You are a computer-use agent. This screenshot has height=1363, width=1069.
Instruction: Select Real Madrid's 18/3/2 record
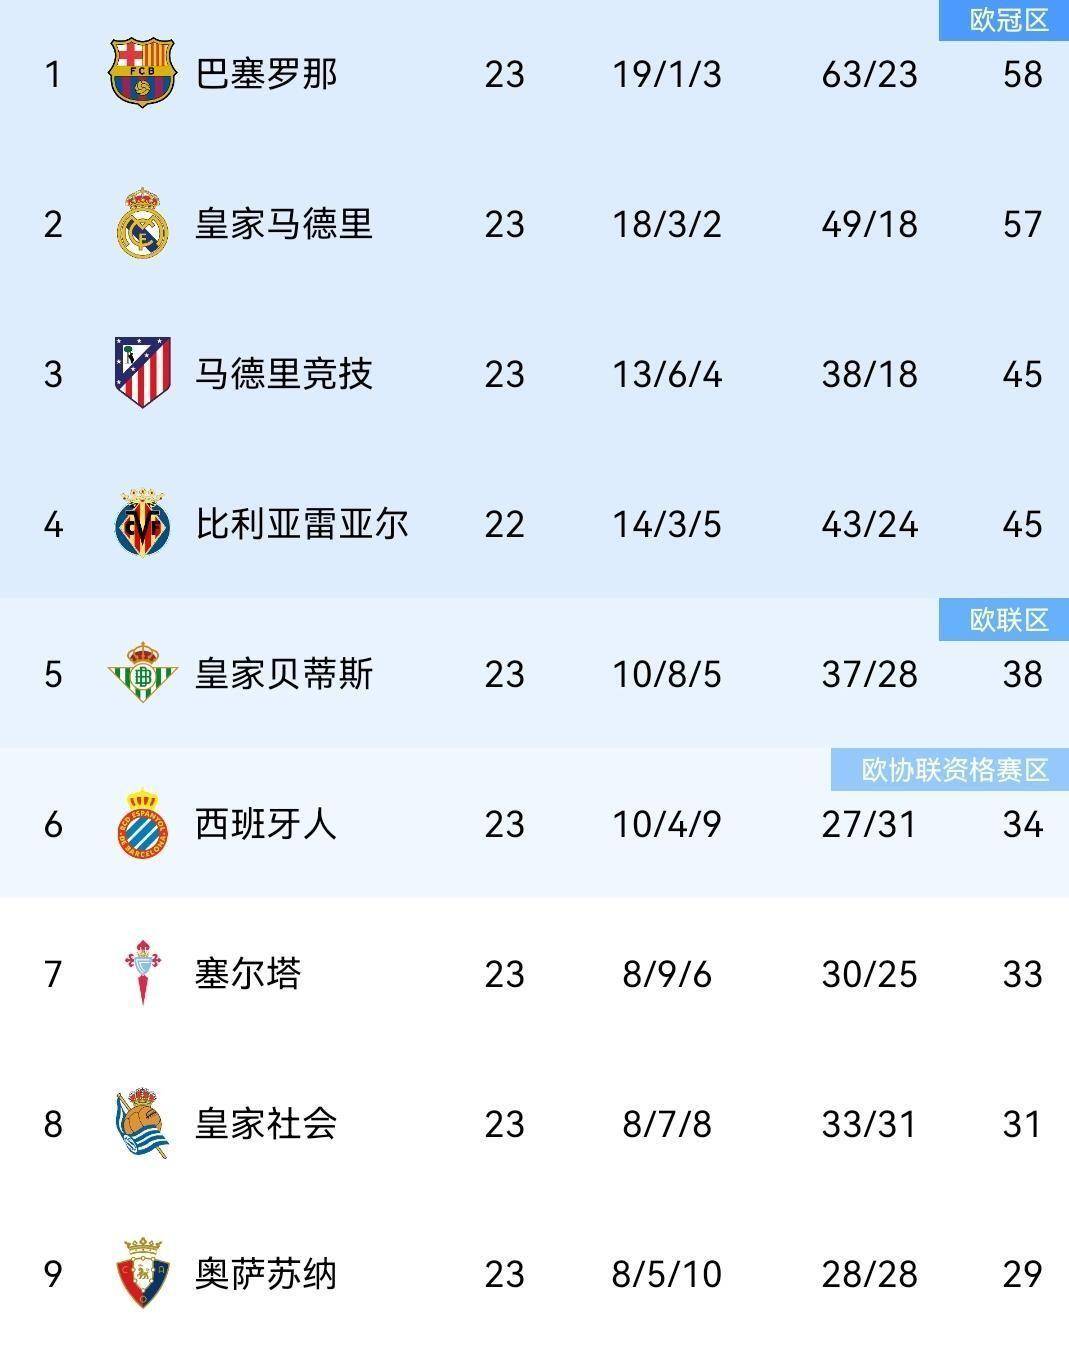[x=667, y=224]
